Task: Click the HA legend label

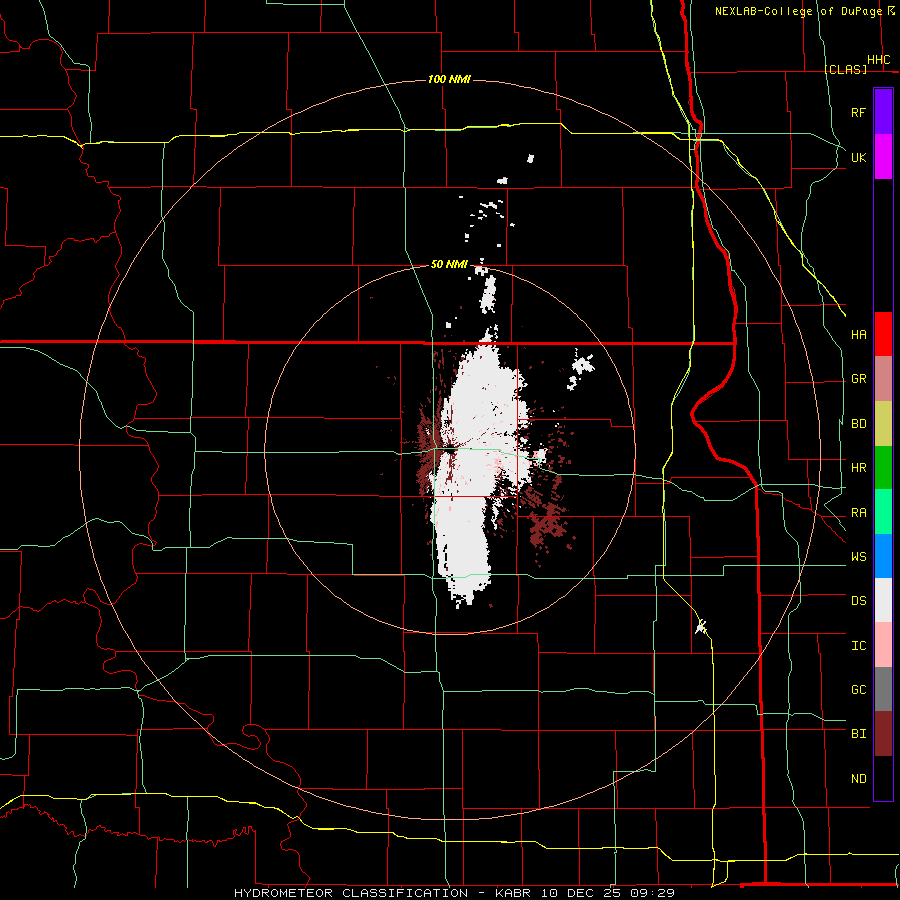Action: click(859, 335)
